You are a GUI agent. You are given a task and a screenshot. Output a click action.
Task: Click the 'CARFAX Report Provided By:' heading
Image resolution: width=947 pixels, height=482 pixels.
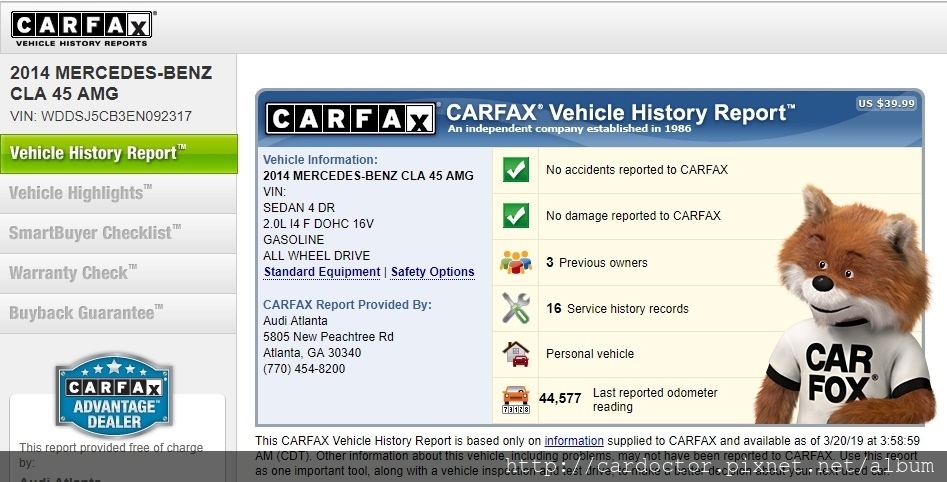click(x=347, y=304)
